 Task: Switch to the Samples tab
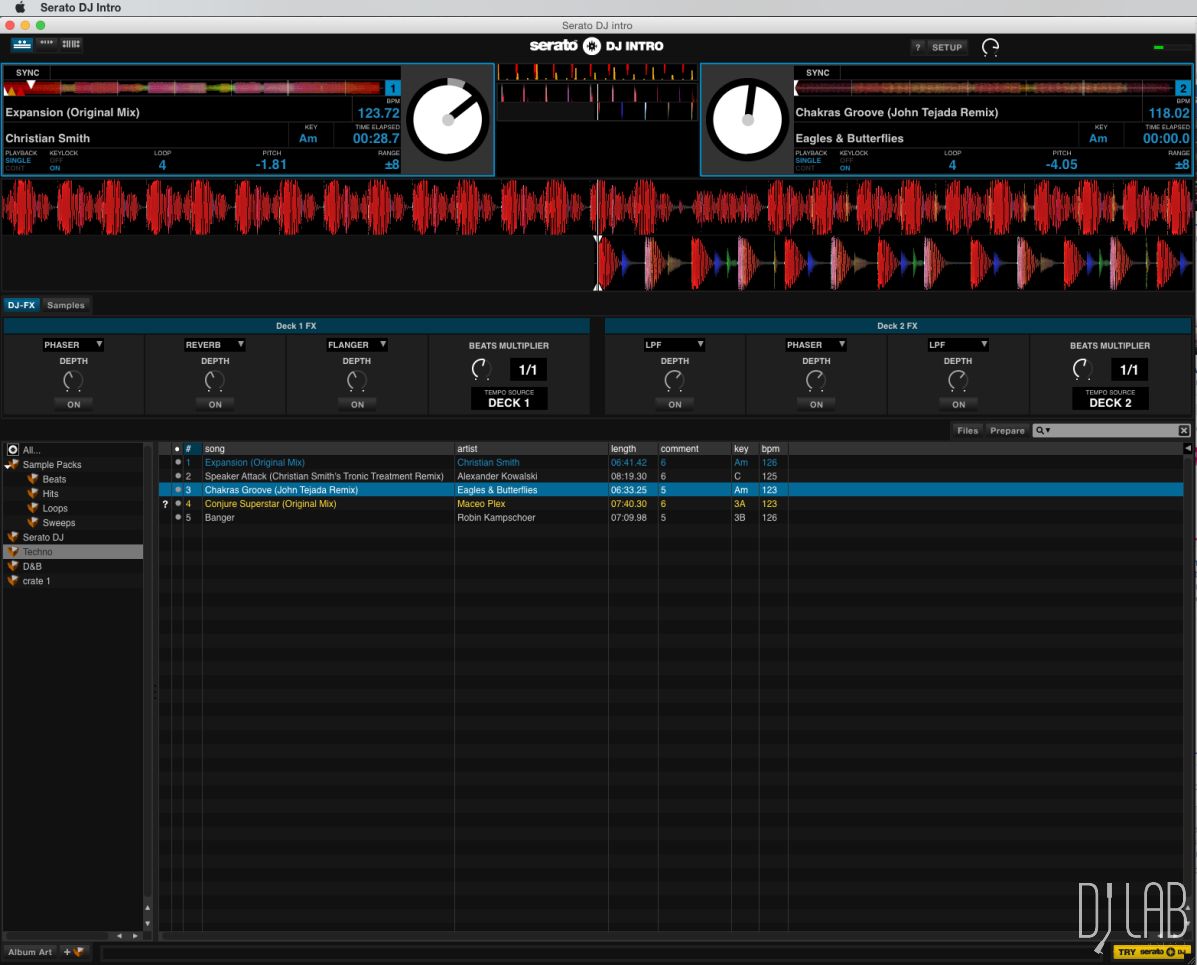(66, 305)
